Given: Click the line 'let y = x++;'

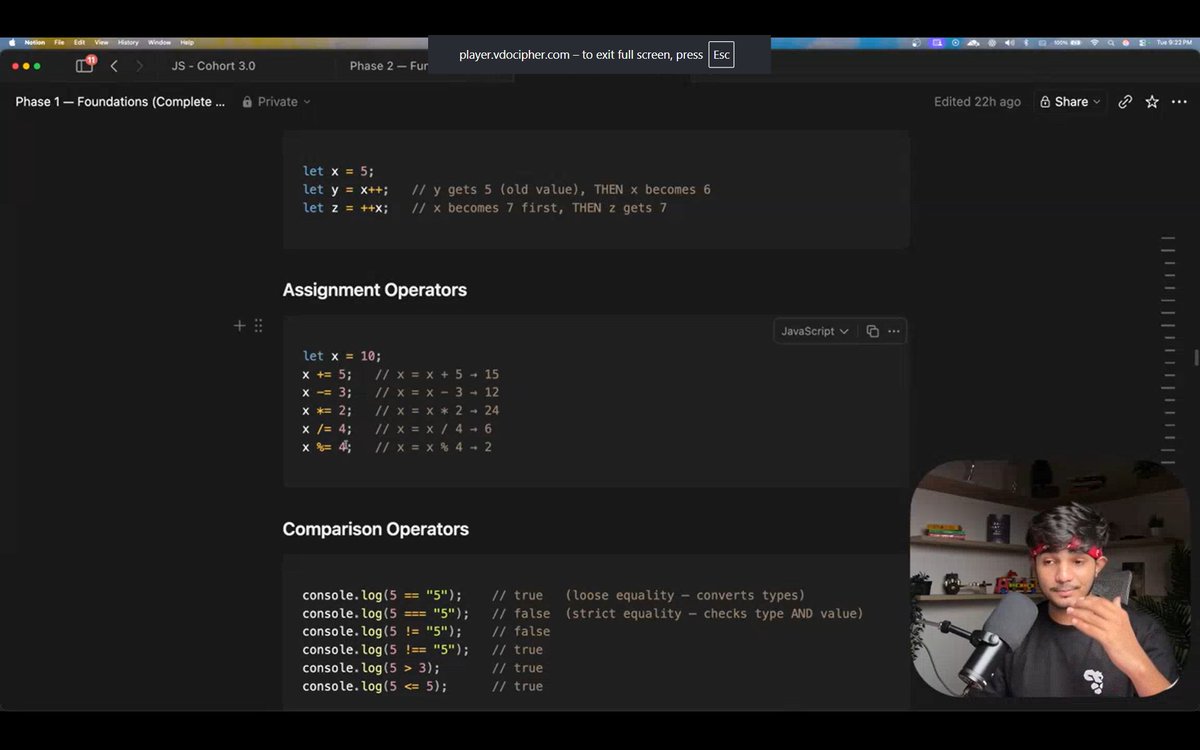Looking at the screenshot, I should 346,189.
